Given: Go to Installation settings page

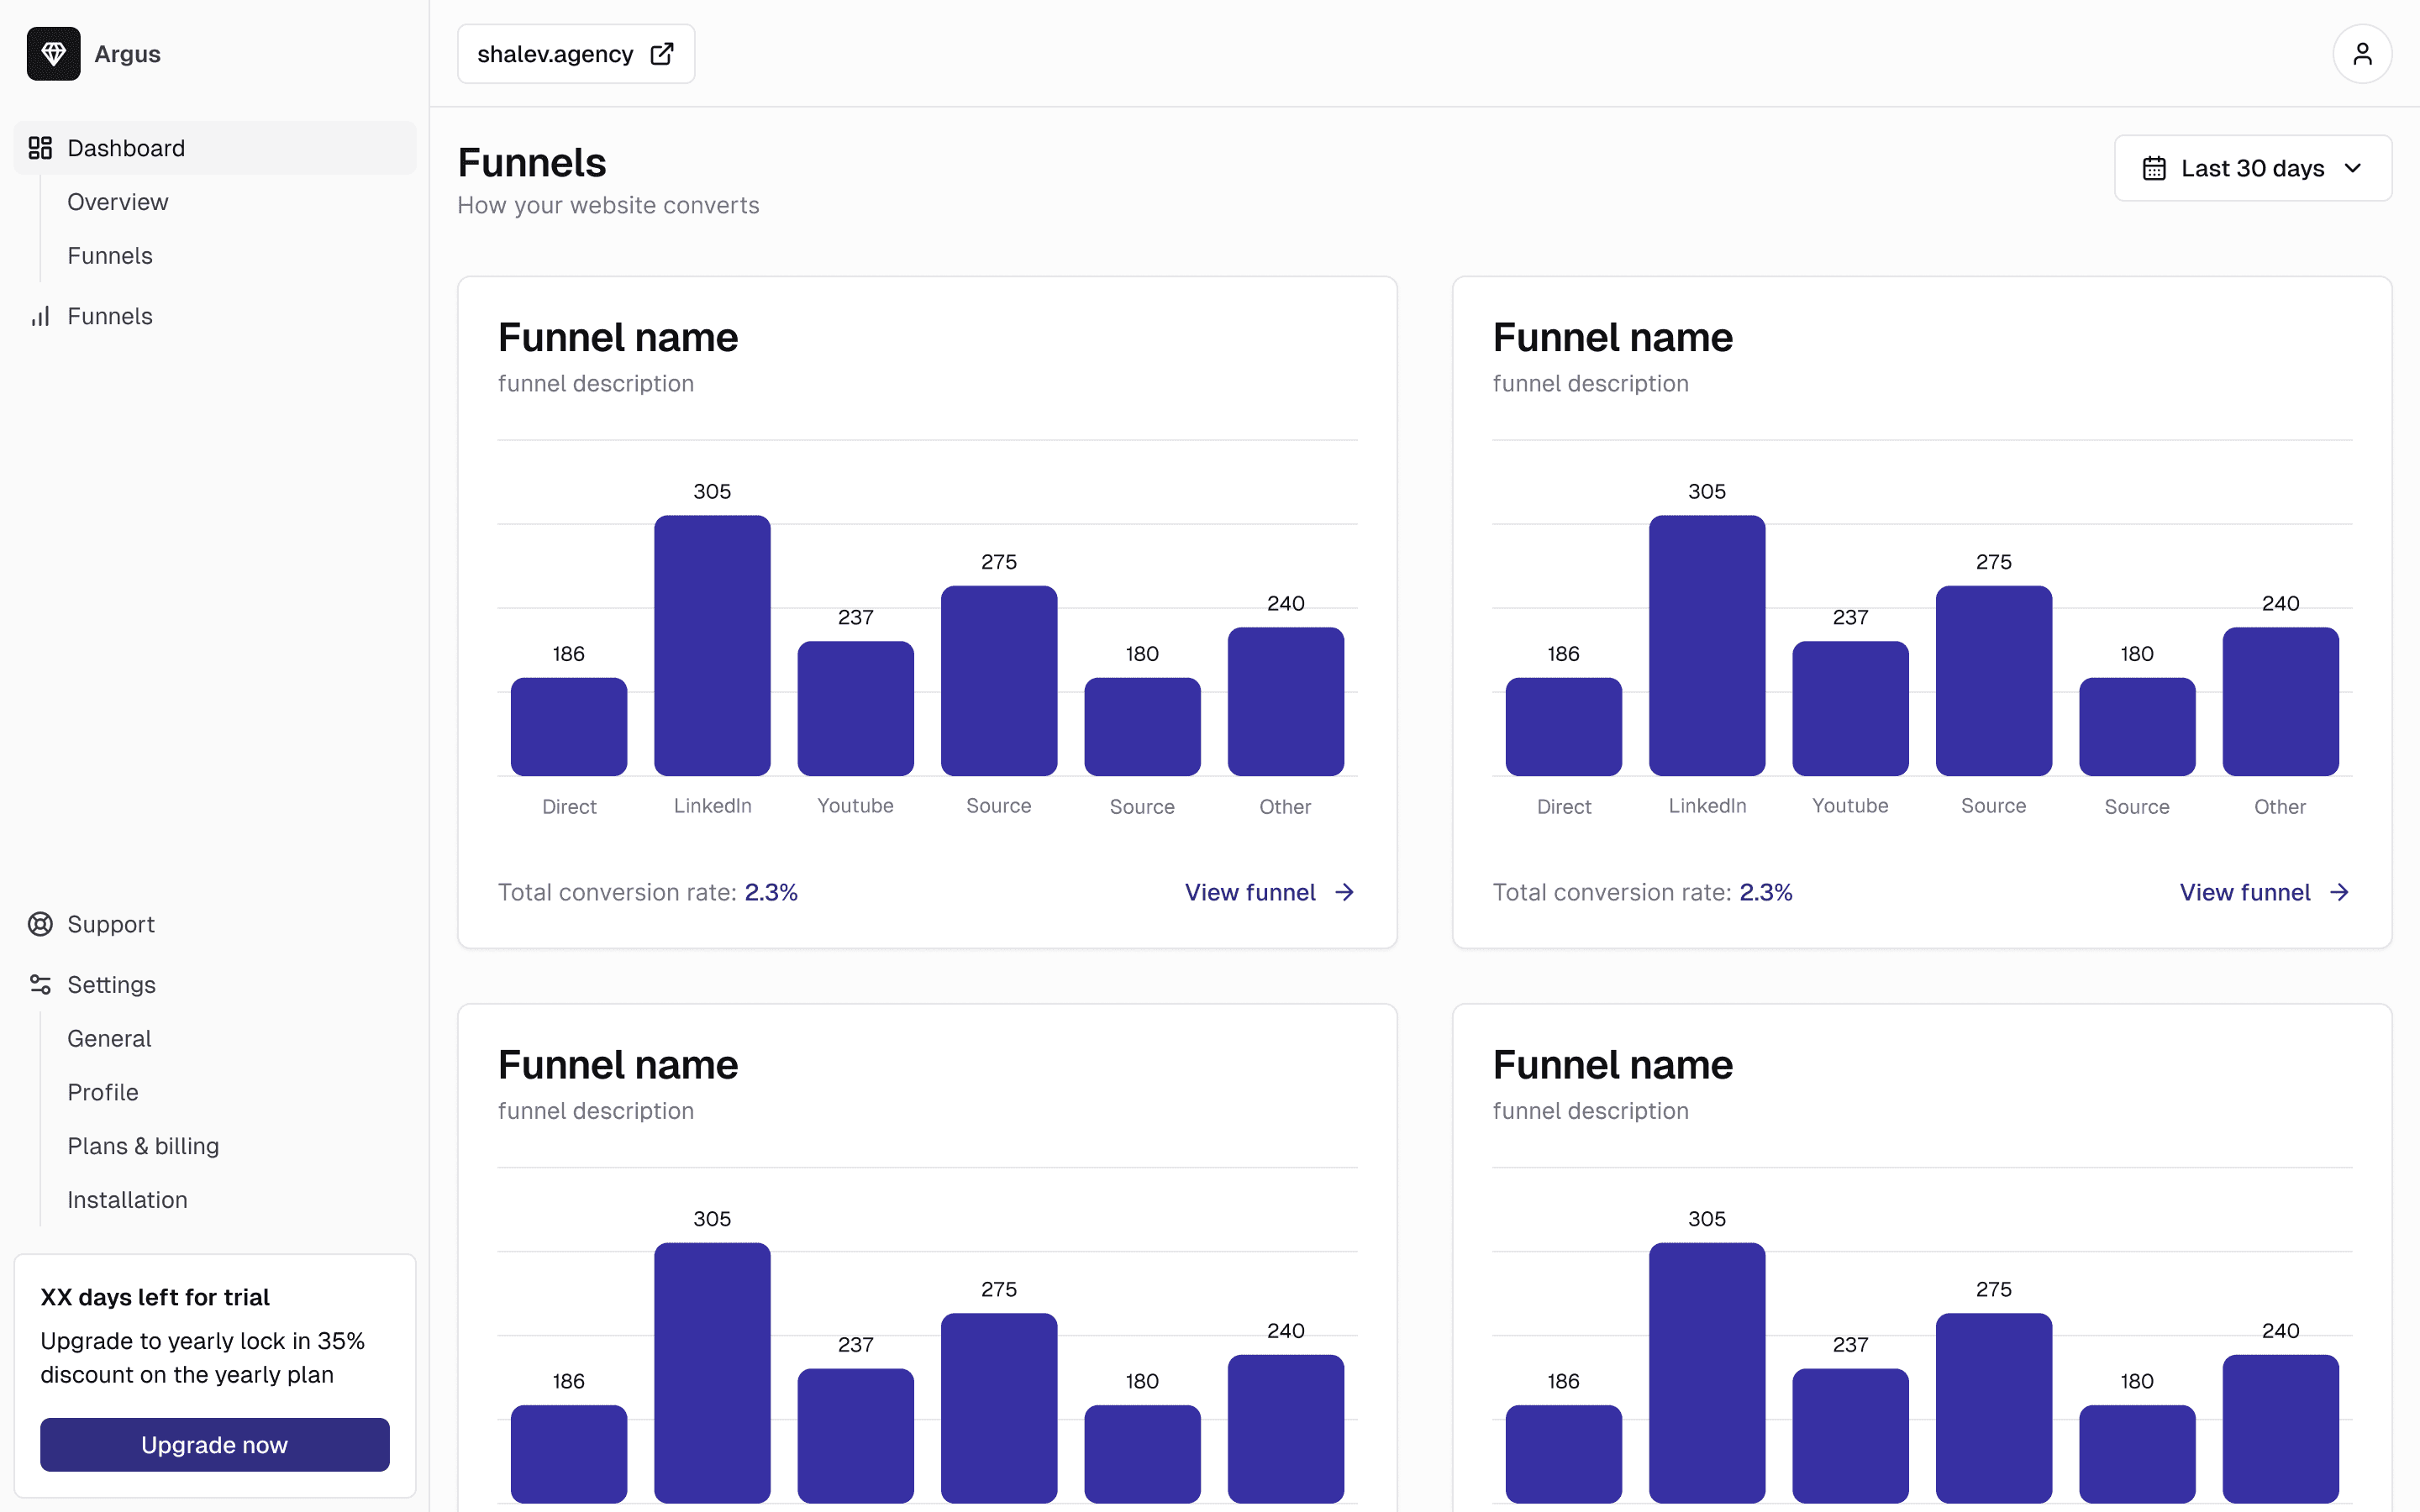Looking at the screenshot, I should point(127,1200).
